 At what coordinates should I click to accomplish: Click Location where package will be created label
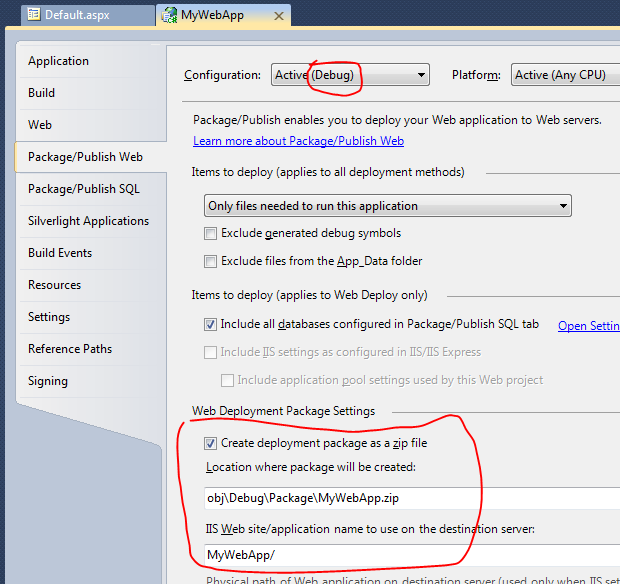click(x=311, y=467)
